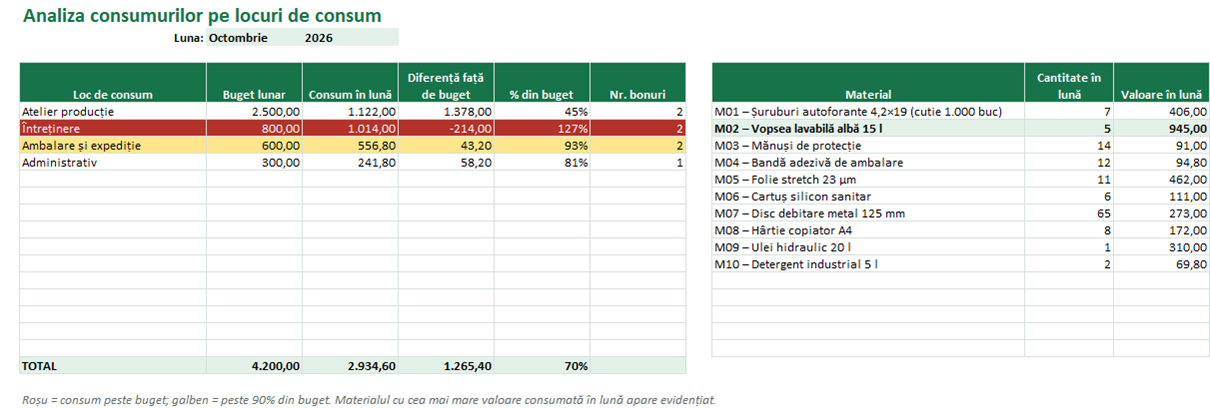Select highlighted 'M02 – Vopsea lavabilă albă 15 l'

pyautogui.click(x=868, y=129)
